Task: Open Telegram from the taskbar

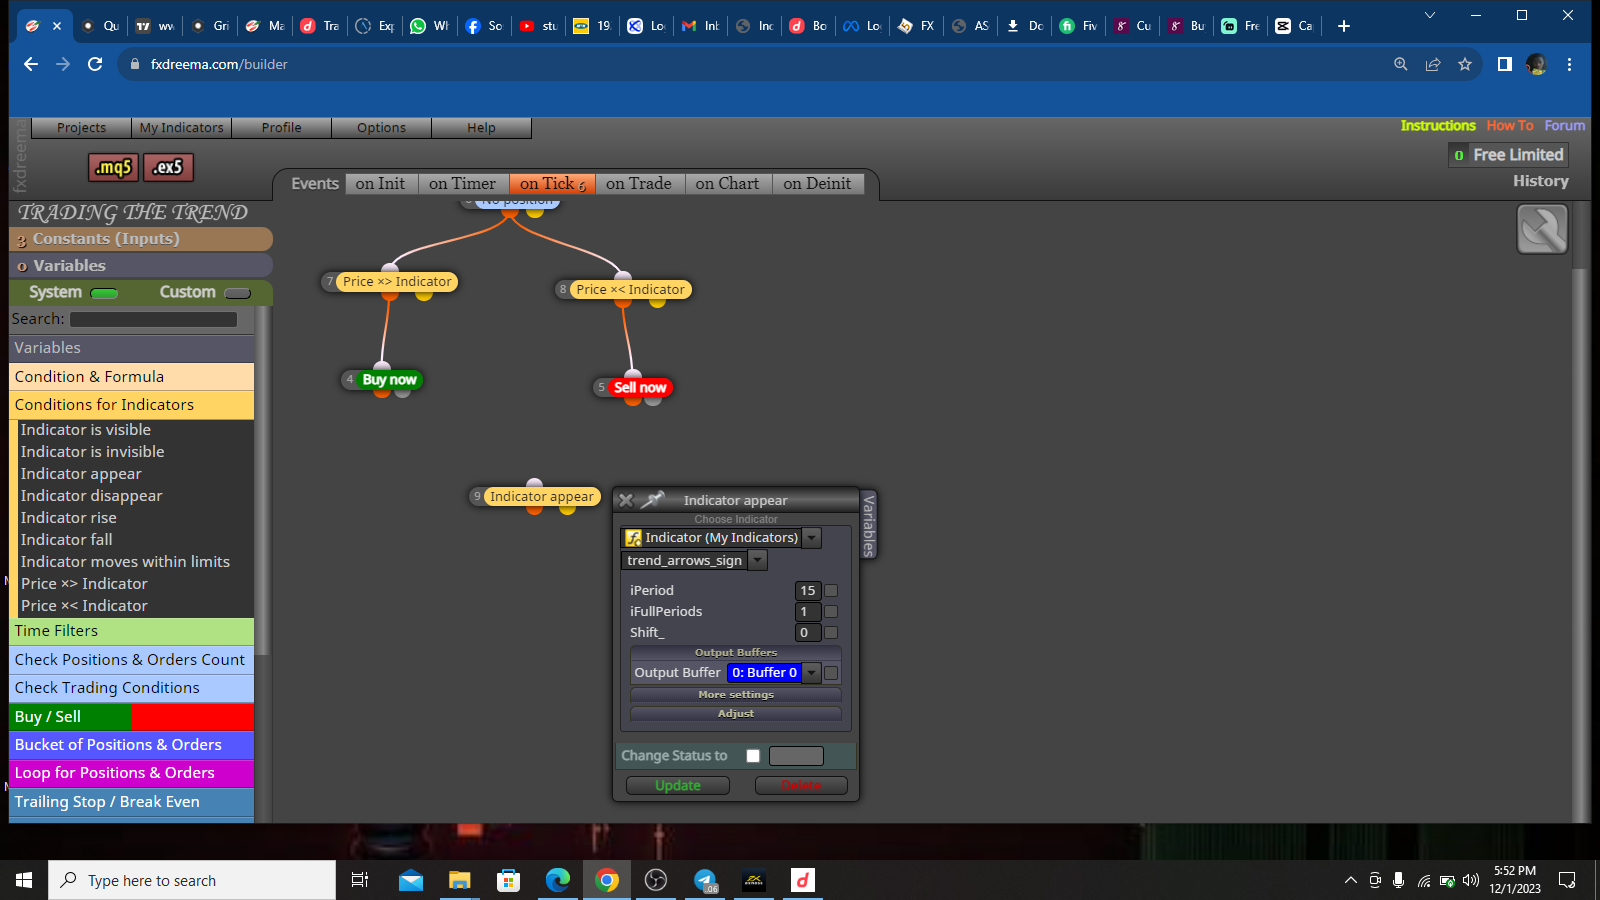Action: pos(705,880)
